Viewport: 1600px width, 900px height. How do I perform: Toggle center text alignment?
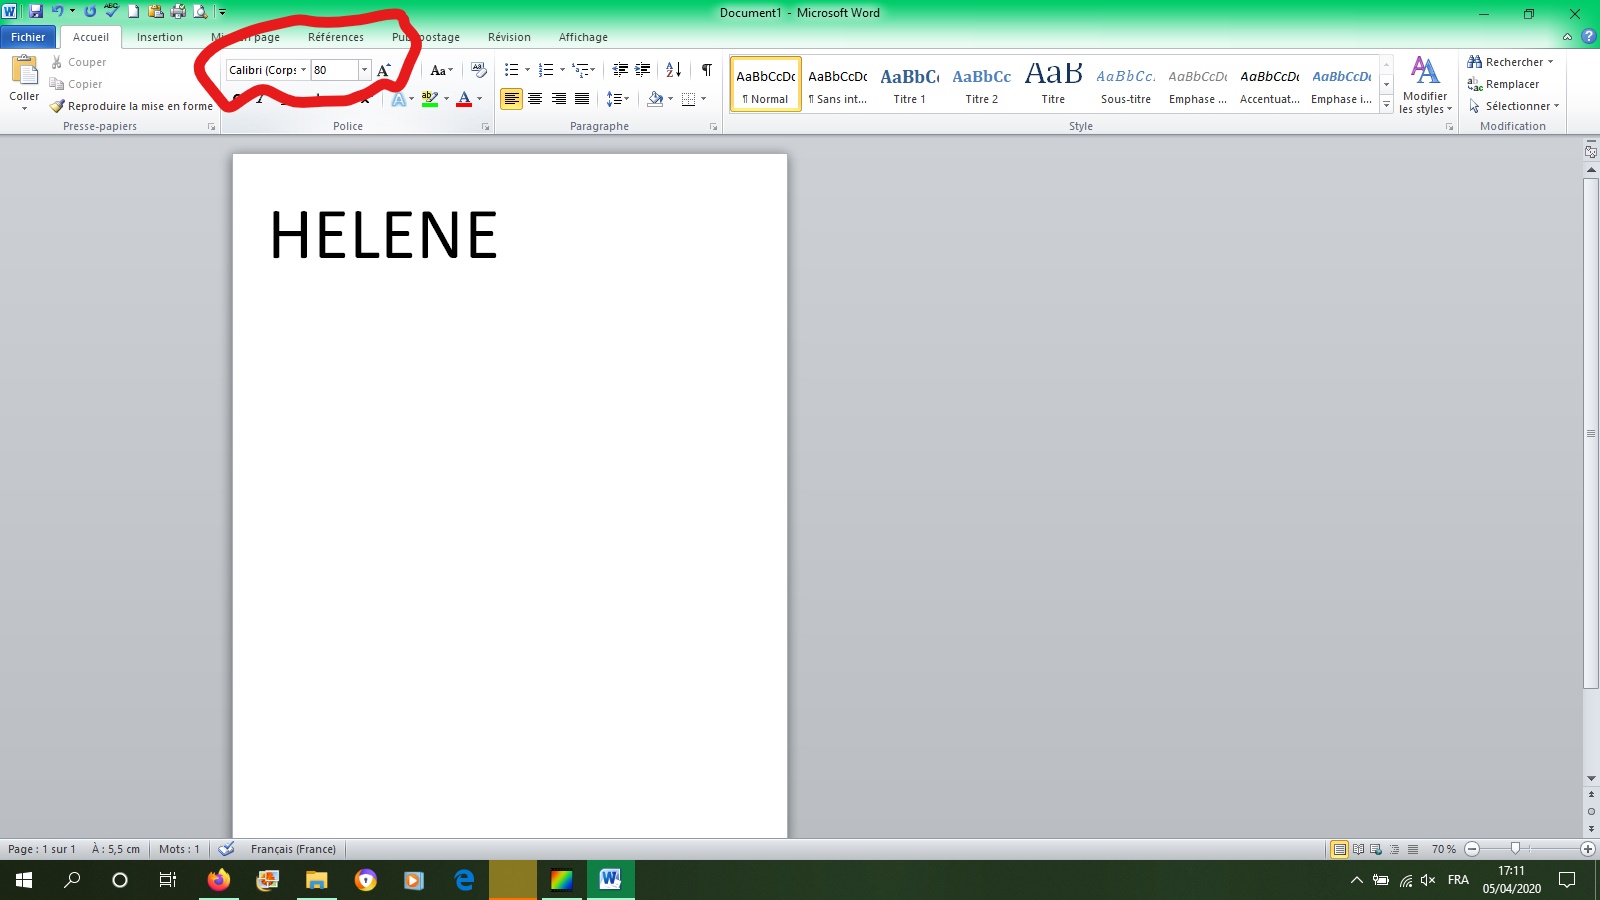point(535,99)
